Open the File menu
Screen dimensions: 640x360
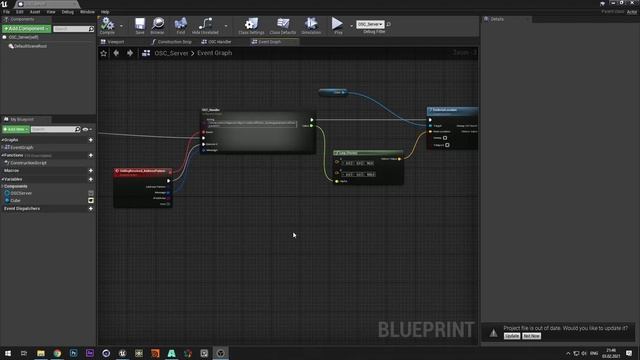click(6, 12)
